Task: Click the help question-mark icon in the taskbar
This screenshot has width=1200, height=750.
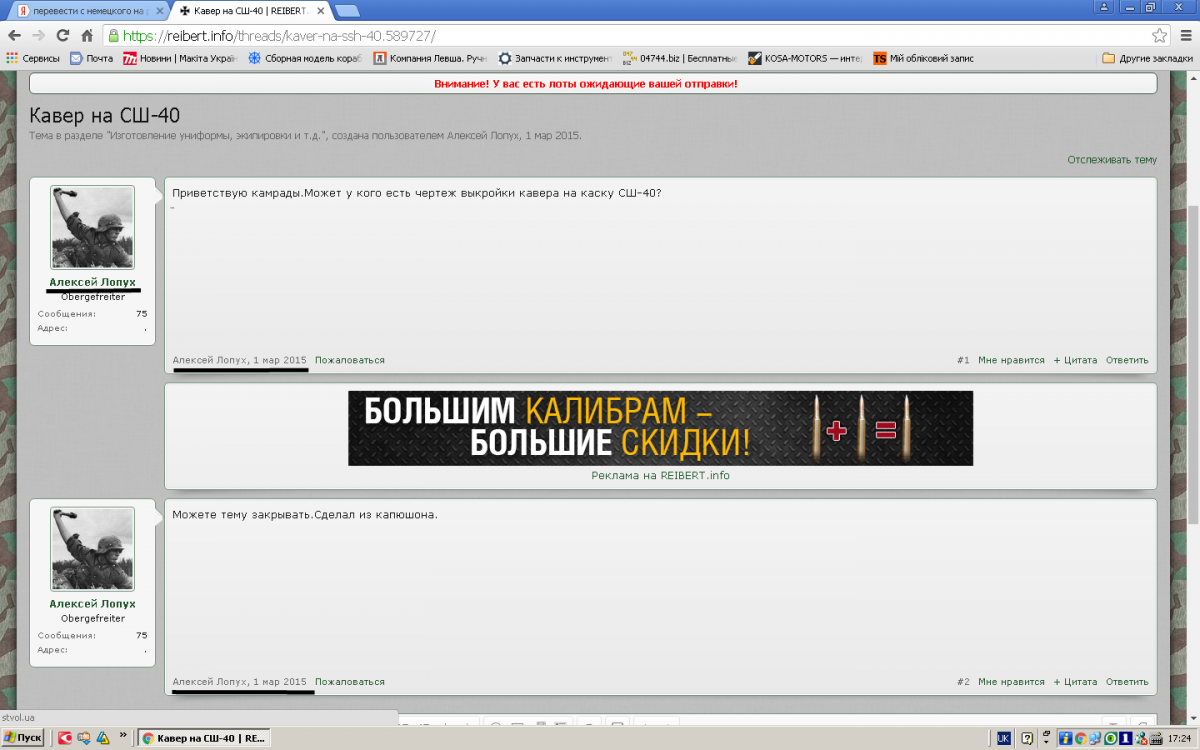Action: coord(1025,738)
